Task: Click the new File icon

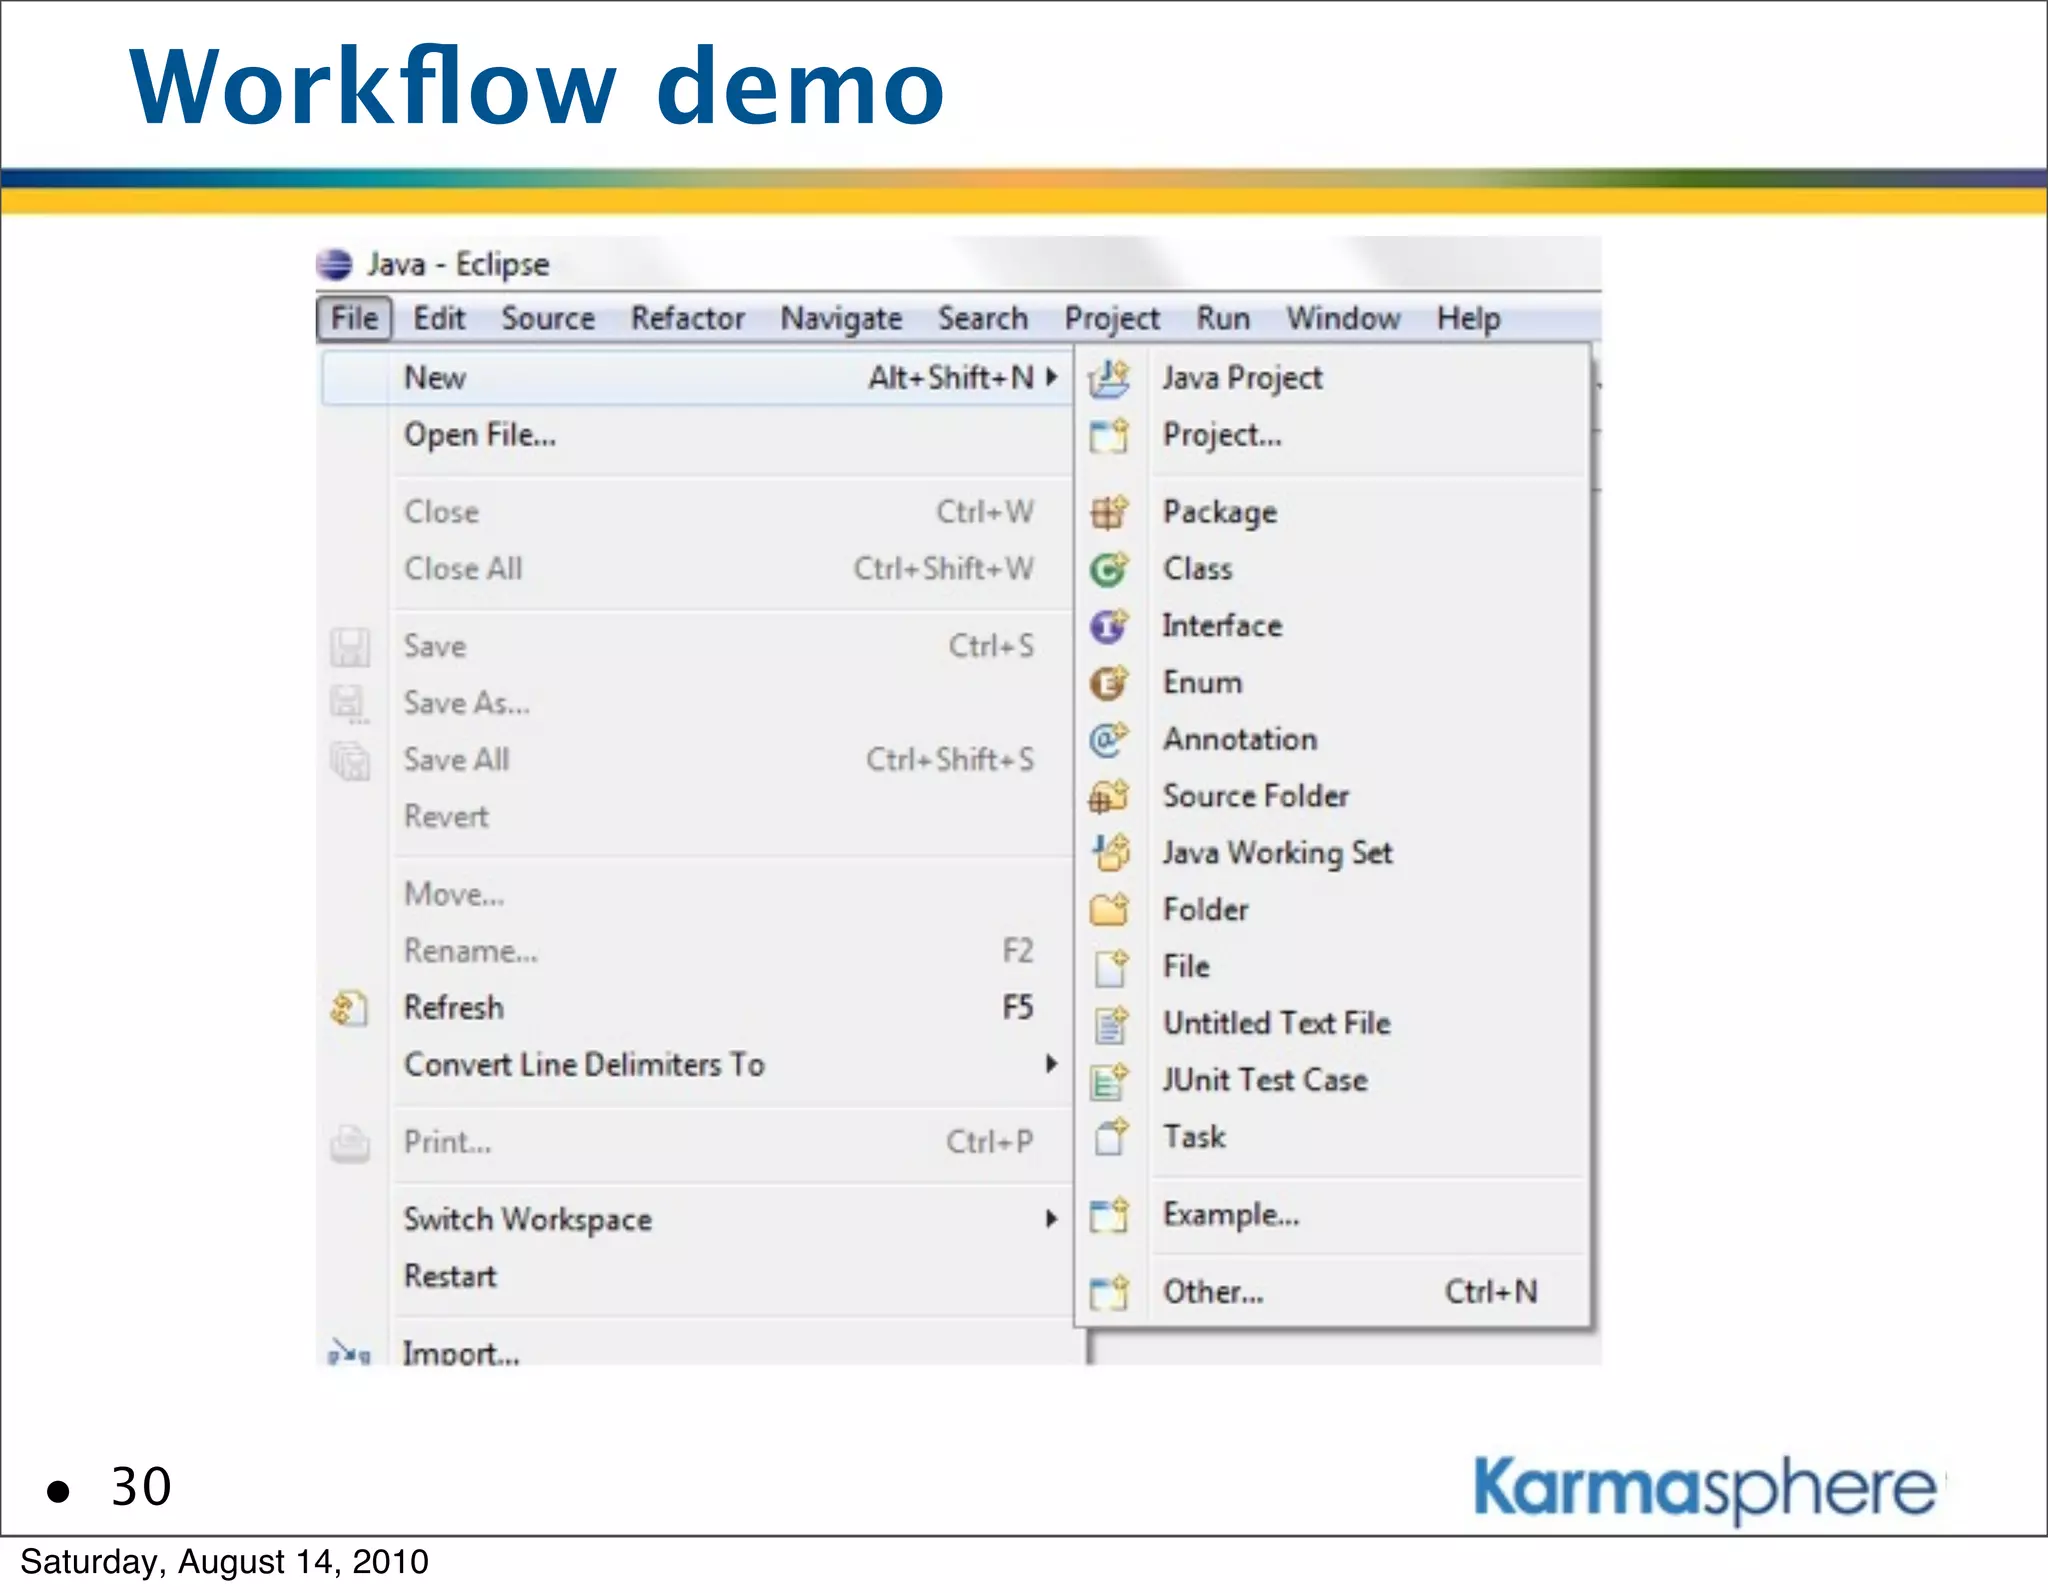Action: coord(1111,967)
